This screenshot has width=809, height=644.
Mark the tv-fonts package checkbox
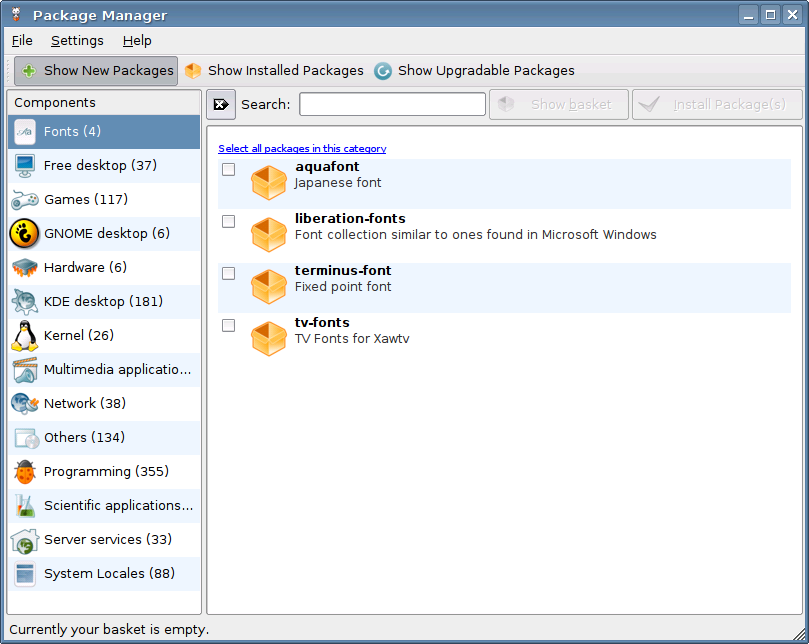(229, 325)
